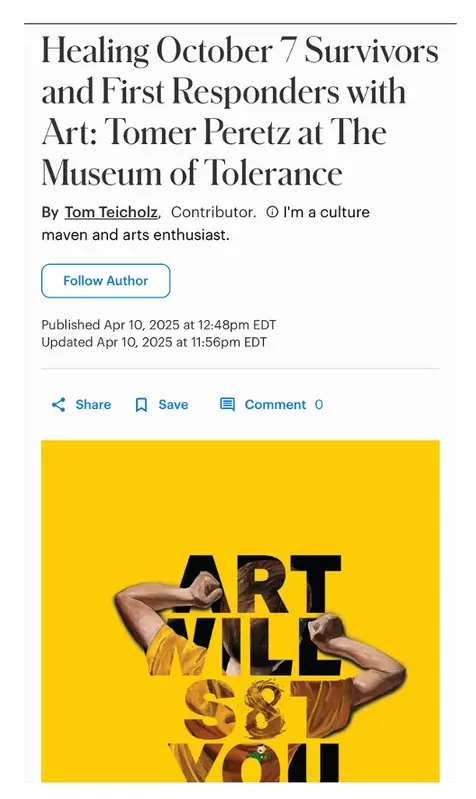Click the comment speech bubble icon
The width and height of the screenshot is (476, 799).
227,405
